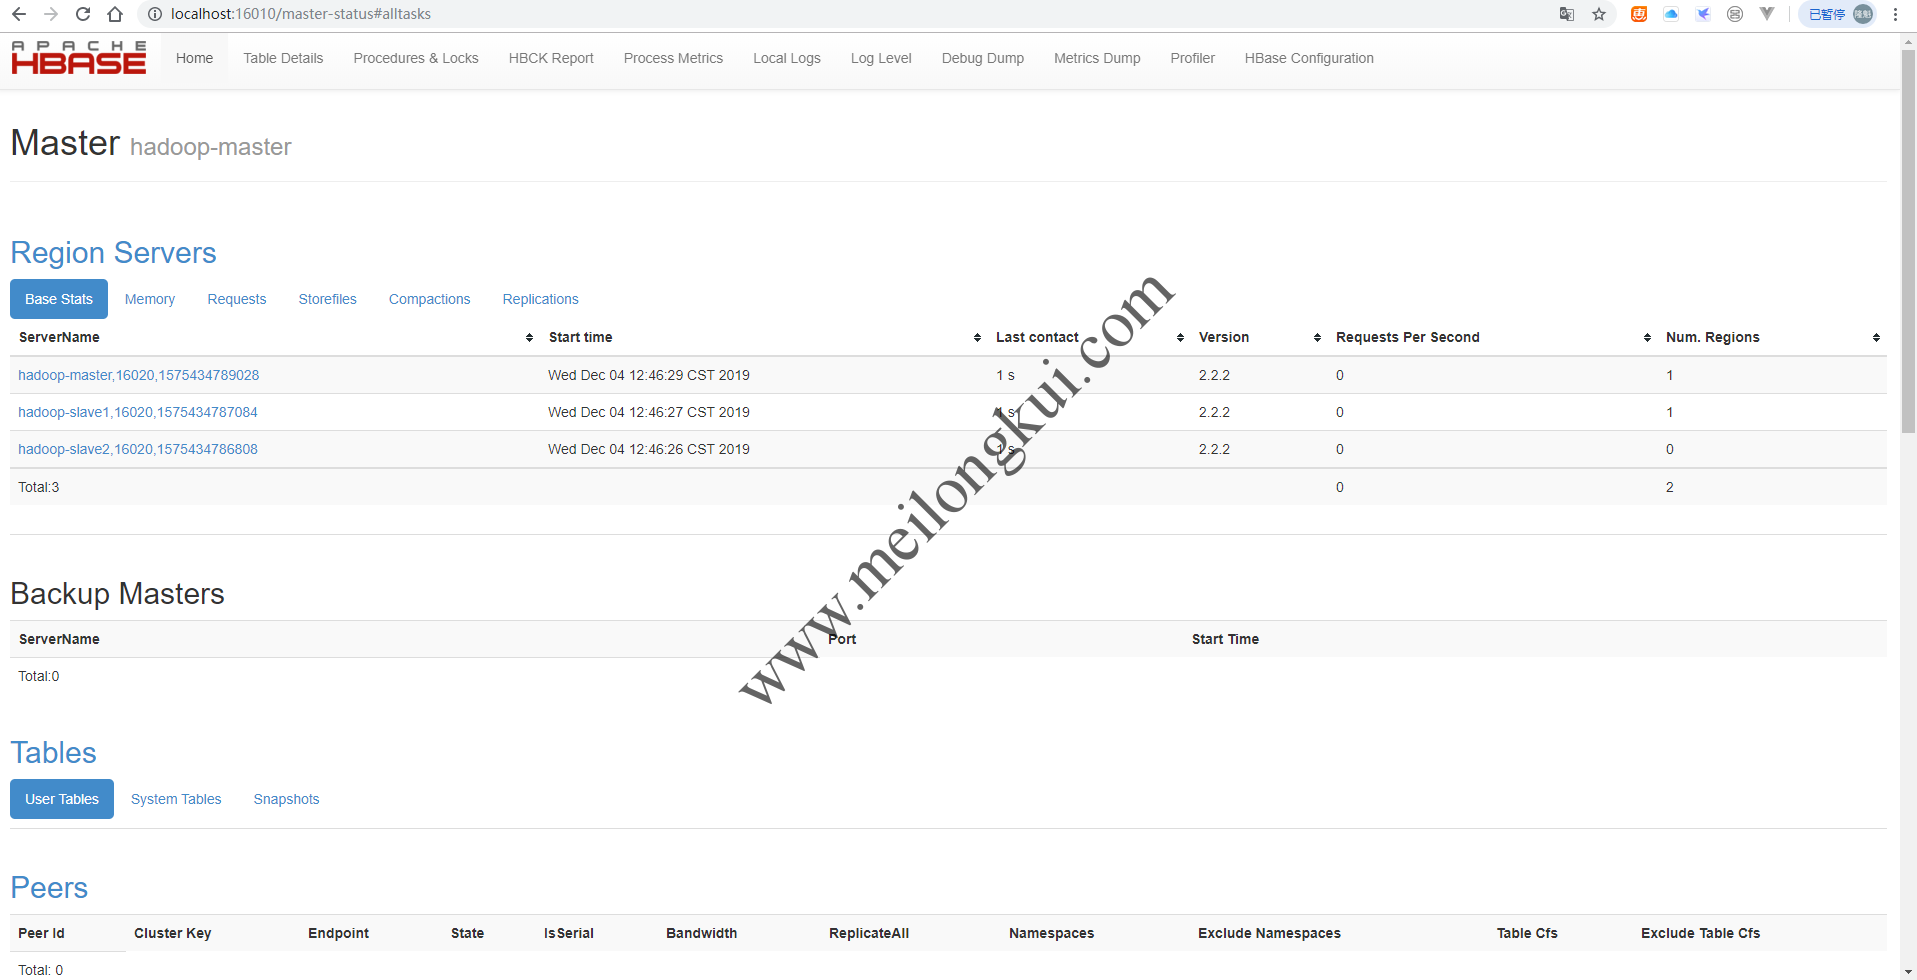Sort by Requests Per Second column arrows

pos(1647,338)
